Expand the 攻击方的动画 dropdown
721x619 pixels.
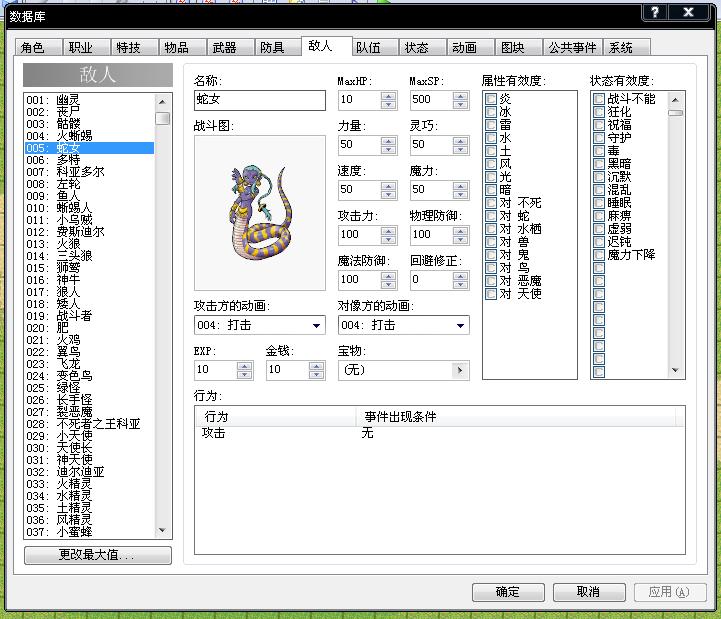316,326
